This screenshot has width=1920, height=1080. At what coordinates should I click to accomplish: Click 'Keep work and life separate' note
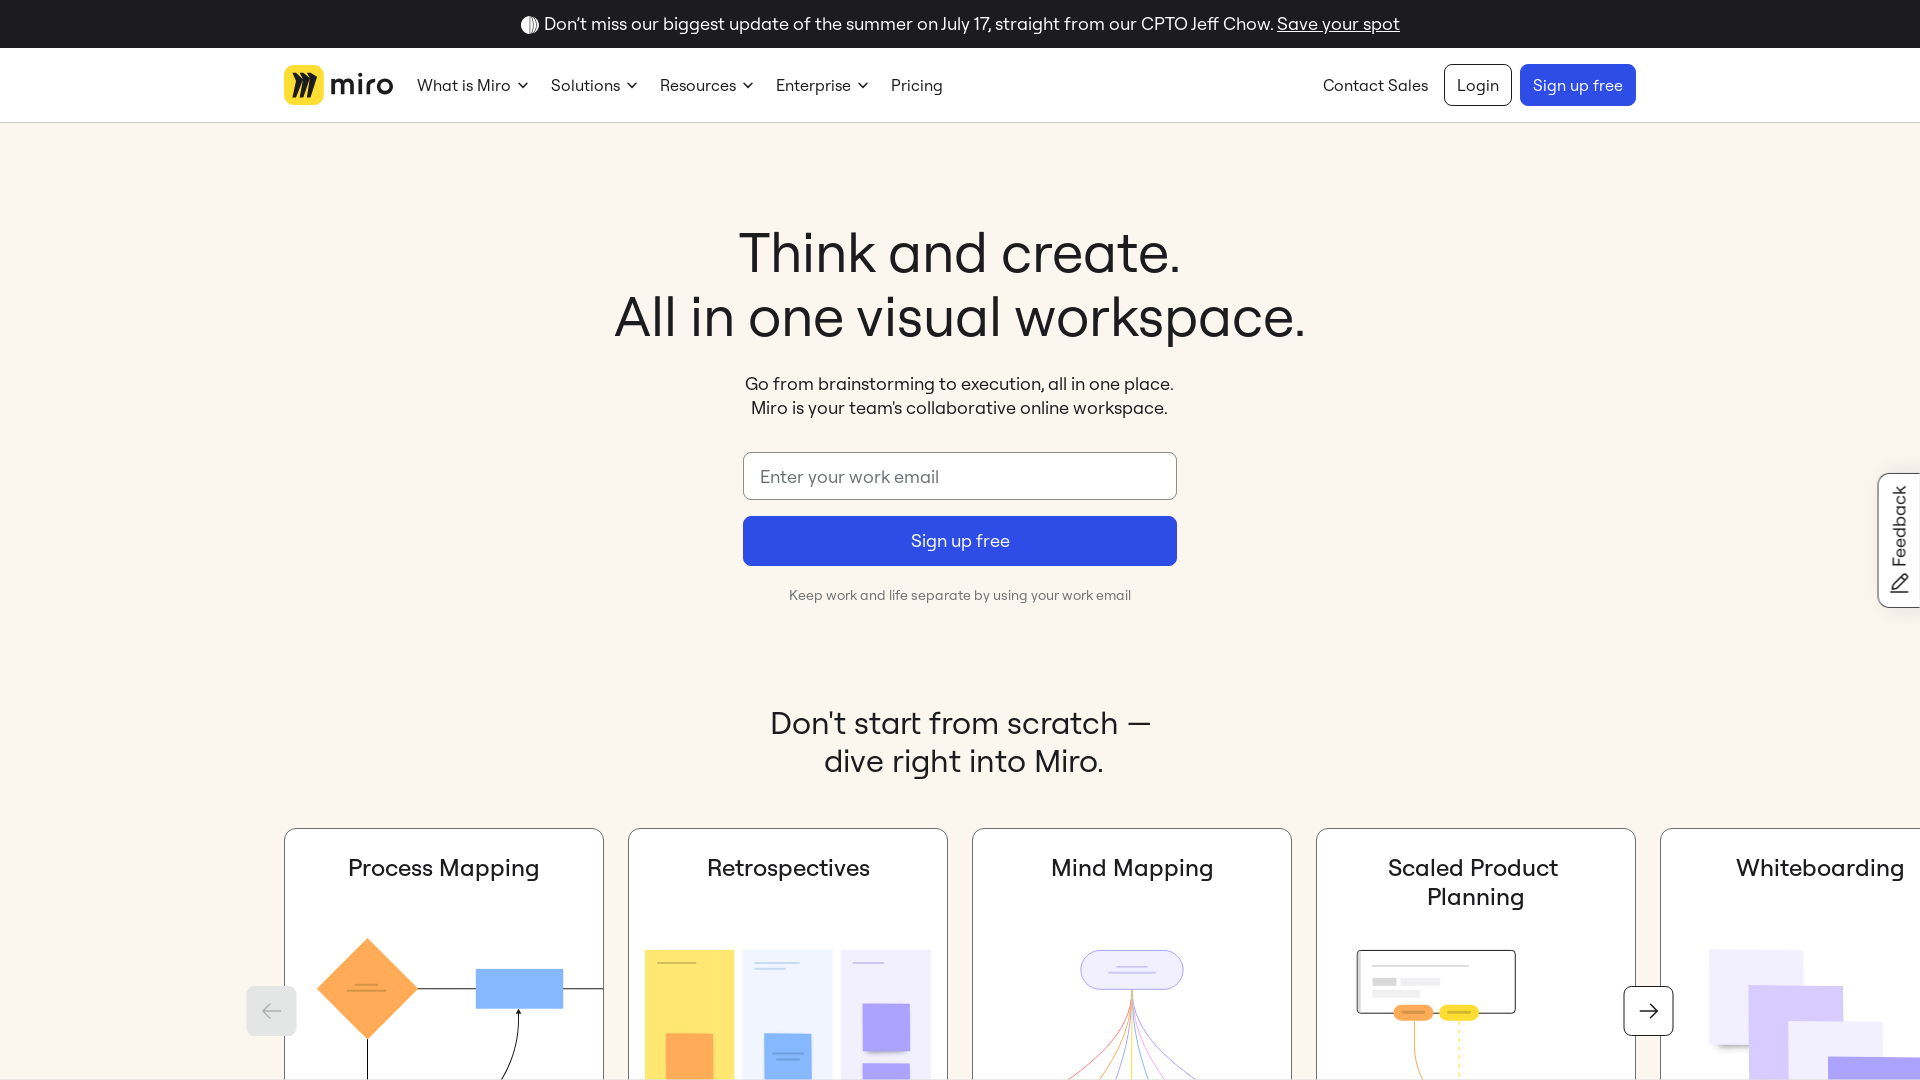pyautogui.click(x=959, y=595)
